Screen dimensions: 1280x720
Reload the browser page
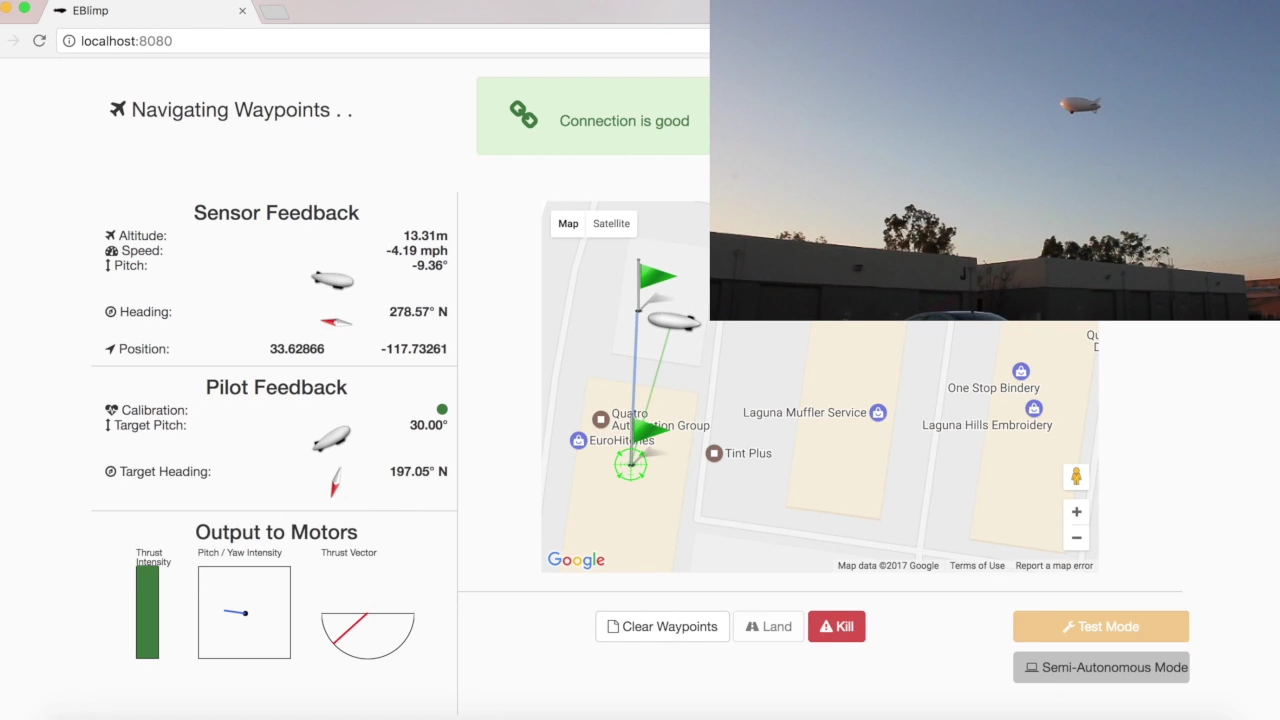tap(39, 41)
